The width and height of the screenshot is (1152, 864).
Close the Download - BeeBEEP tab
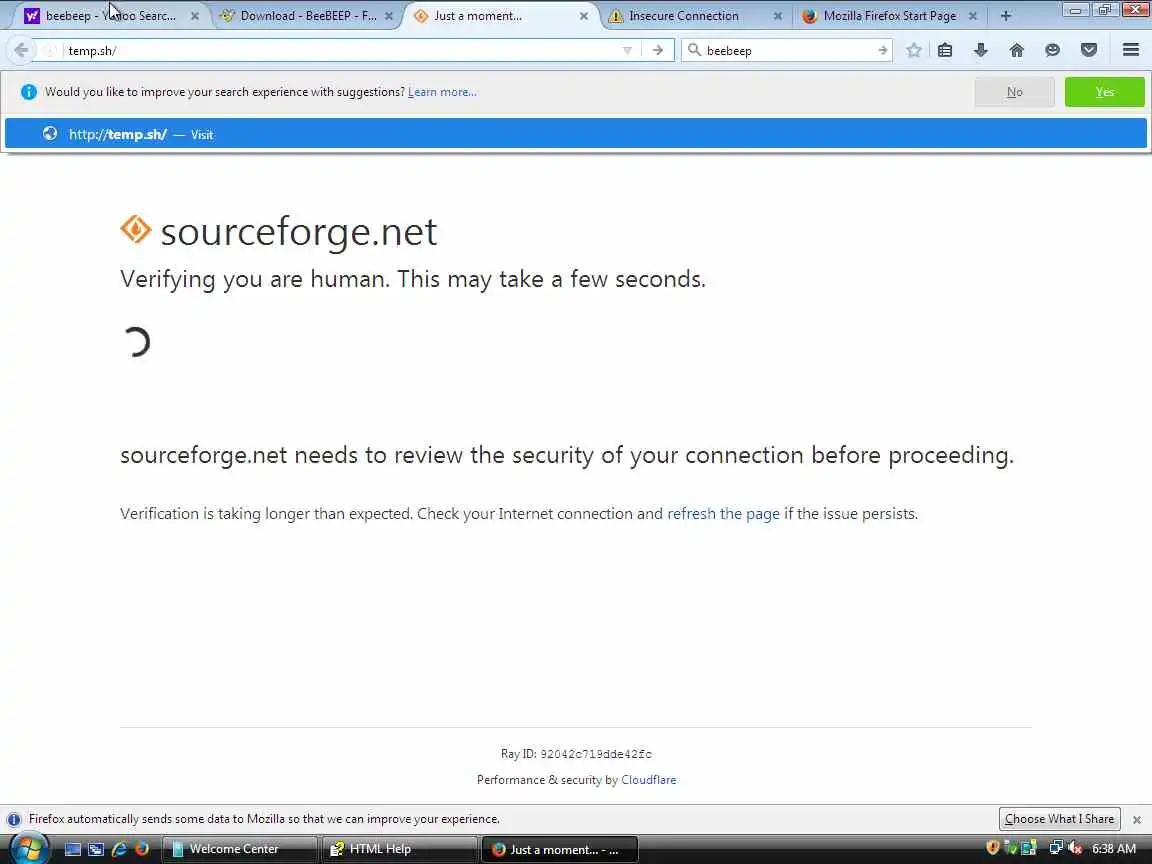click(x=389, y=15)
